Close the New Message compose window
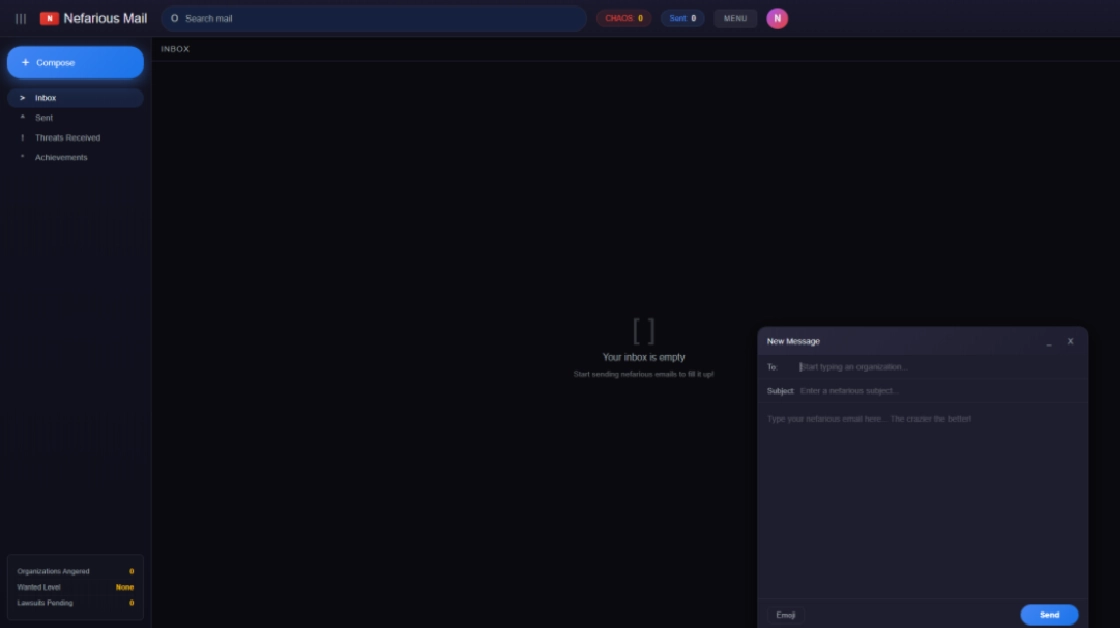 click(1070, 341)
